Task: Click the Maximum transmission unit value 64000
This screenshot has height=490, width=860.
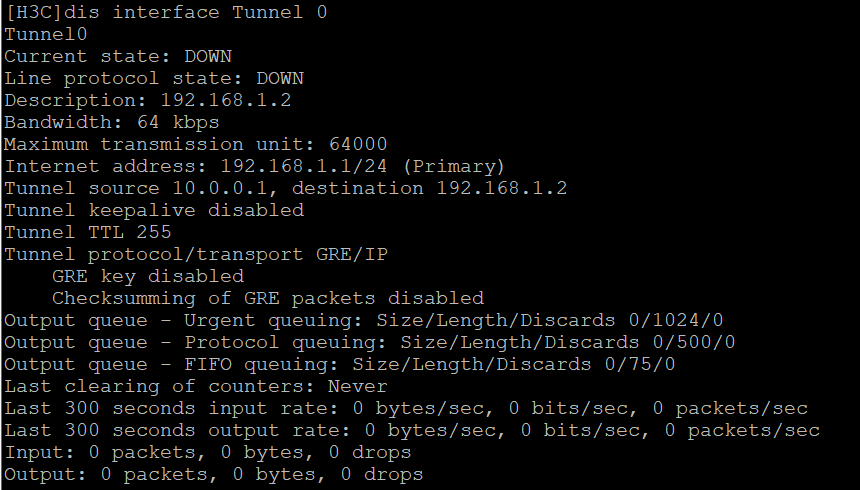Action: pyautogui.click(x=352, y=144)
